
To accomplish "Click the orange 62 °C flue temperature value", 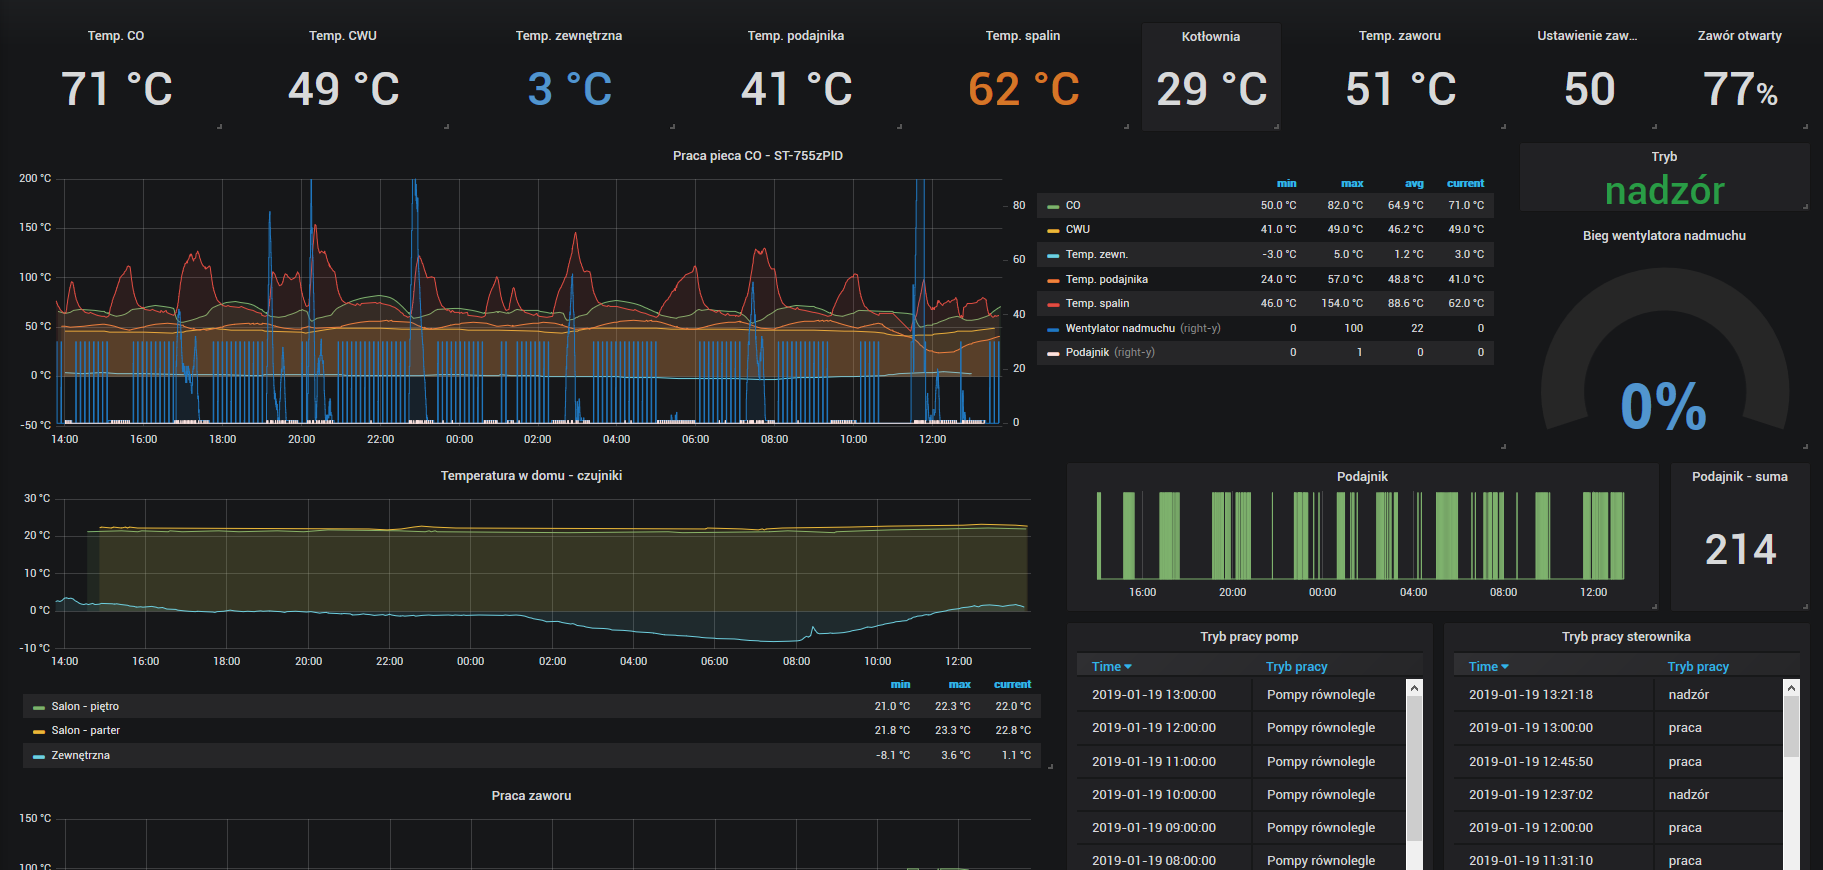I will click(x=1023, y=89).
